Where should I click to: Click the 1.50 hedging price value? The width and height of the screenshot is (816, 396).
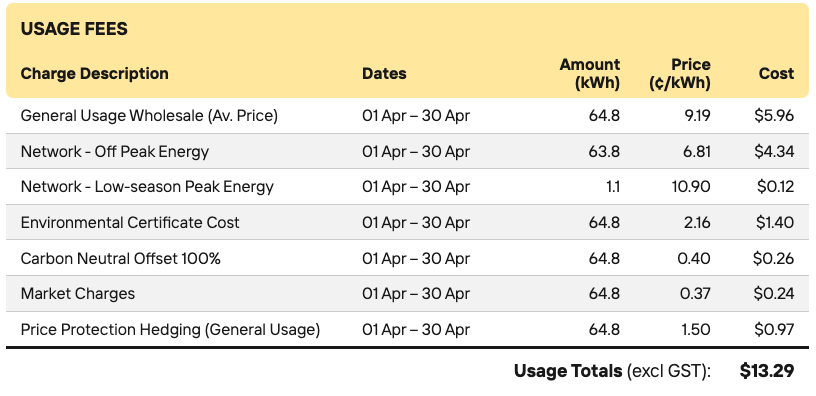click(695, 329)
